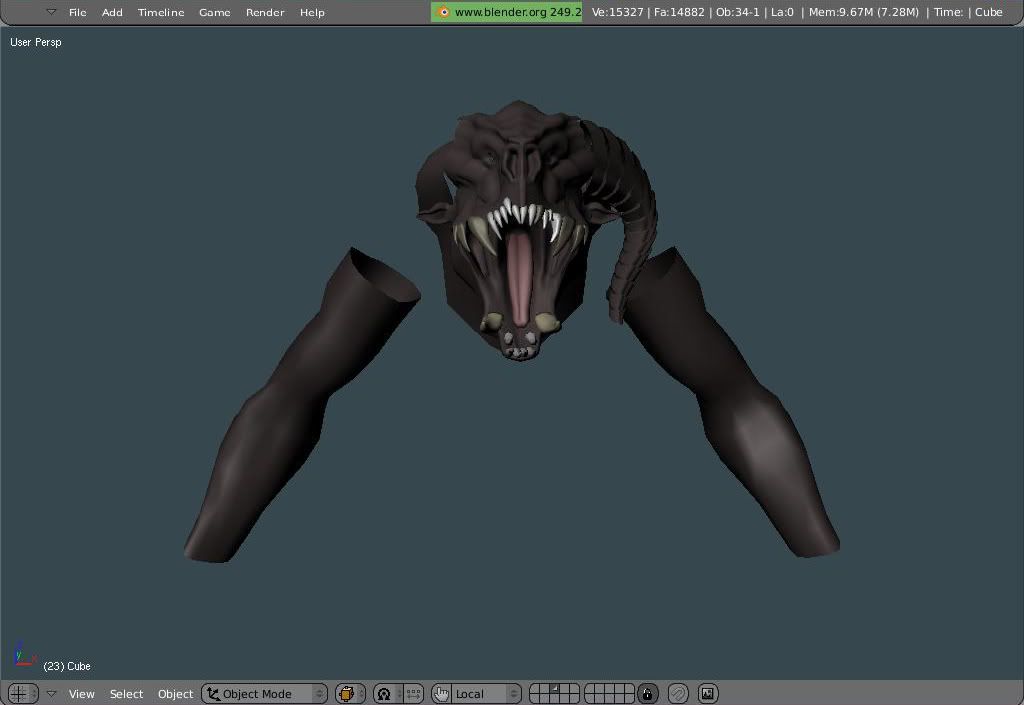Open the window type selector icon

(18, 693)
